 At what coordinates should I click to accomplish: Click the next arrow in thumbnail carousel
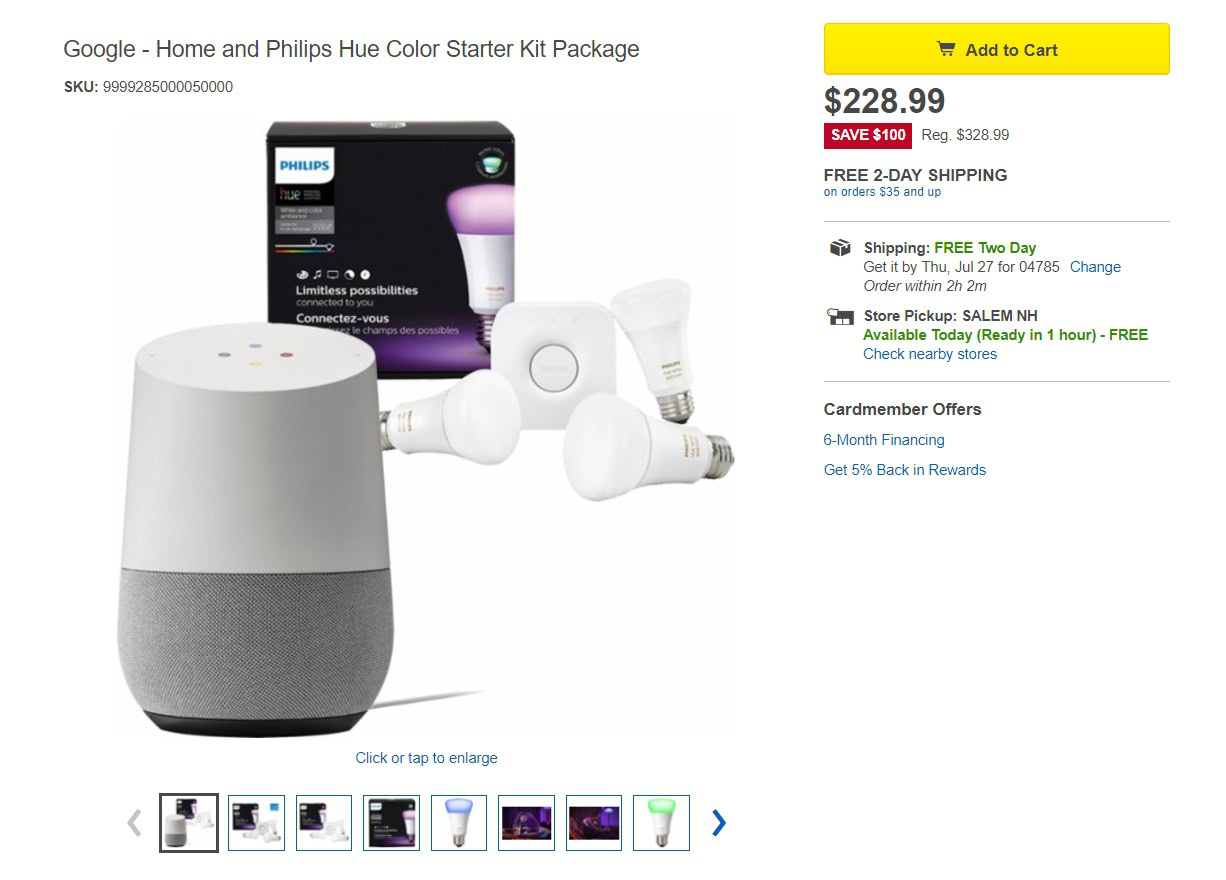point(718,823)
